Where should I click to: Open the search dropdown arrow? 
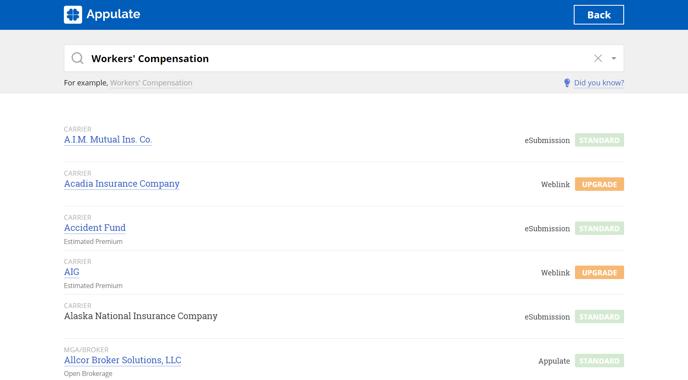(x=614, y=58)
